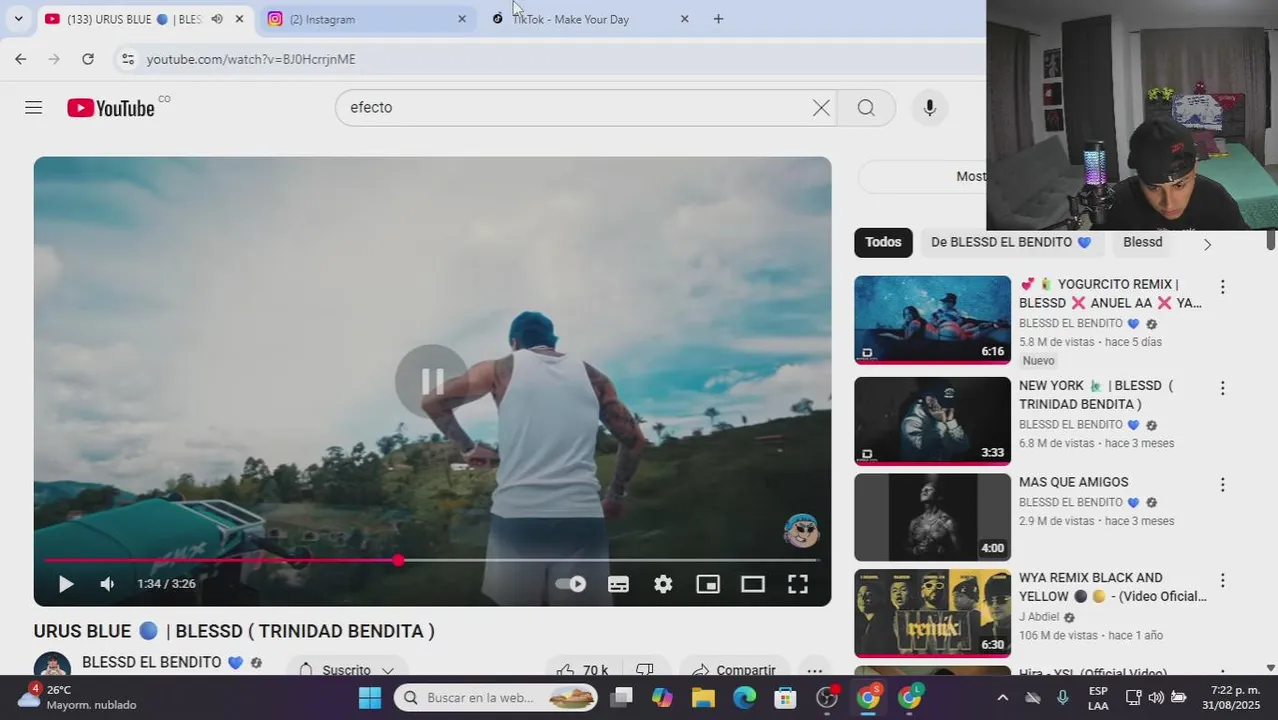Reload the page
The width and height of the screenshot is (1278, 720).
click(88, 59)
